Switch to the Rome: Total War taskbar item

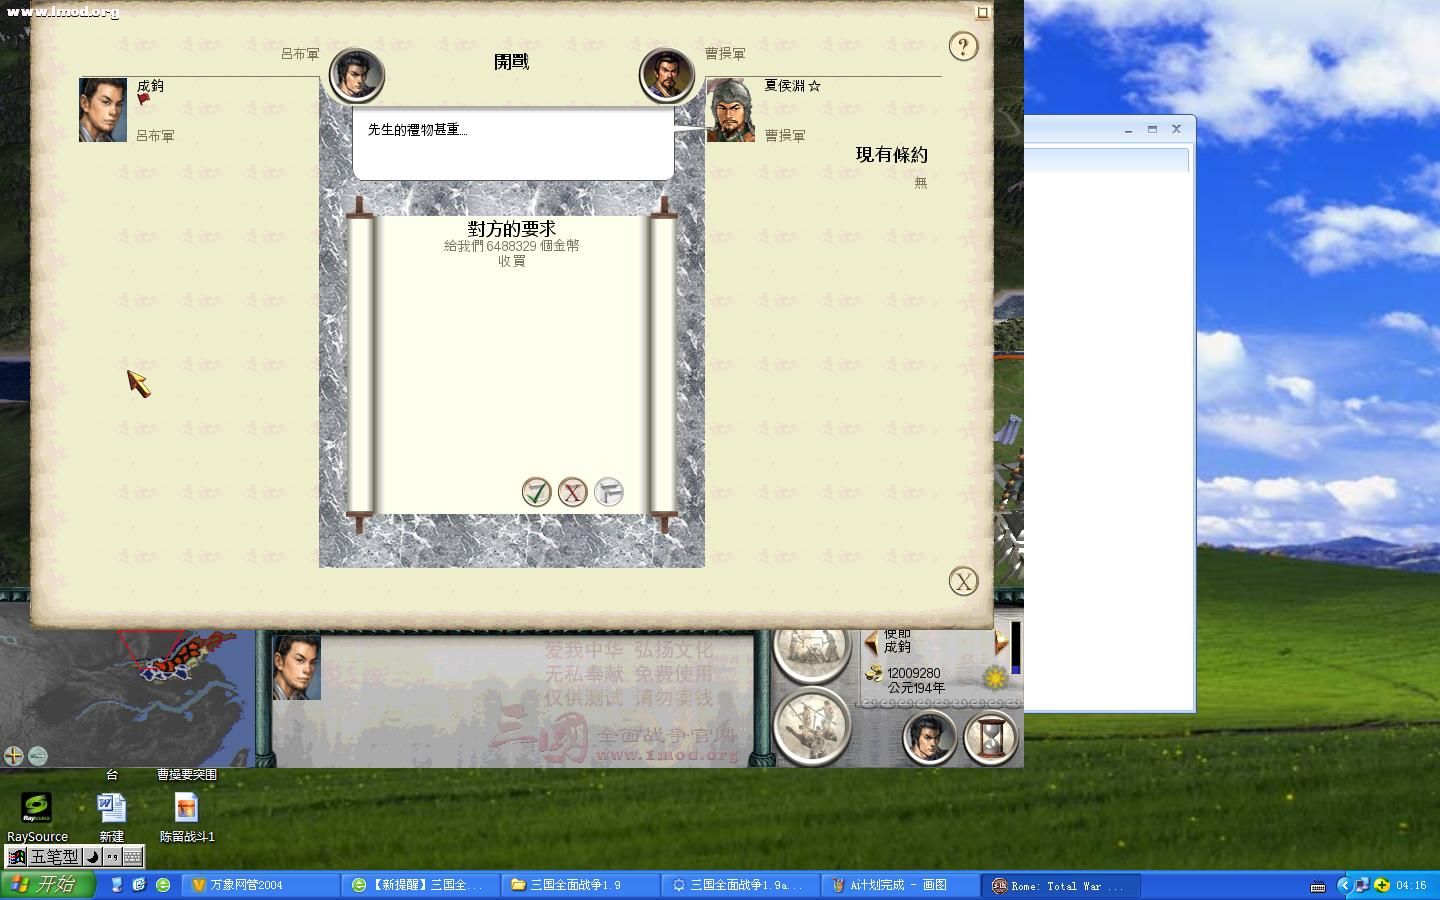click(x=1060, y=885)
